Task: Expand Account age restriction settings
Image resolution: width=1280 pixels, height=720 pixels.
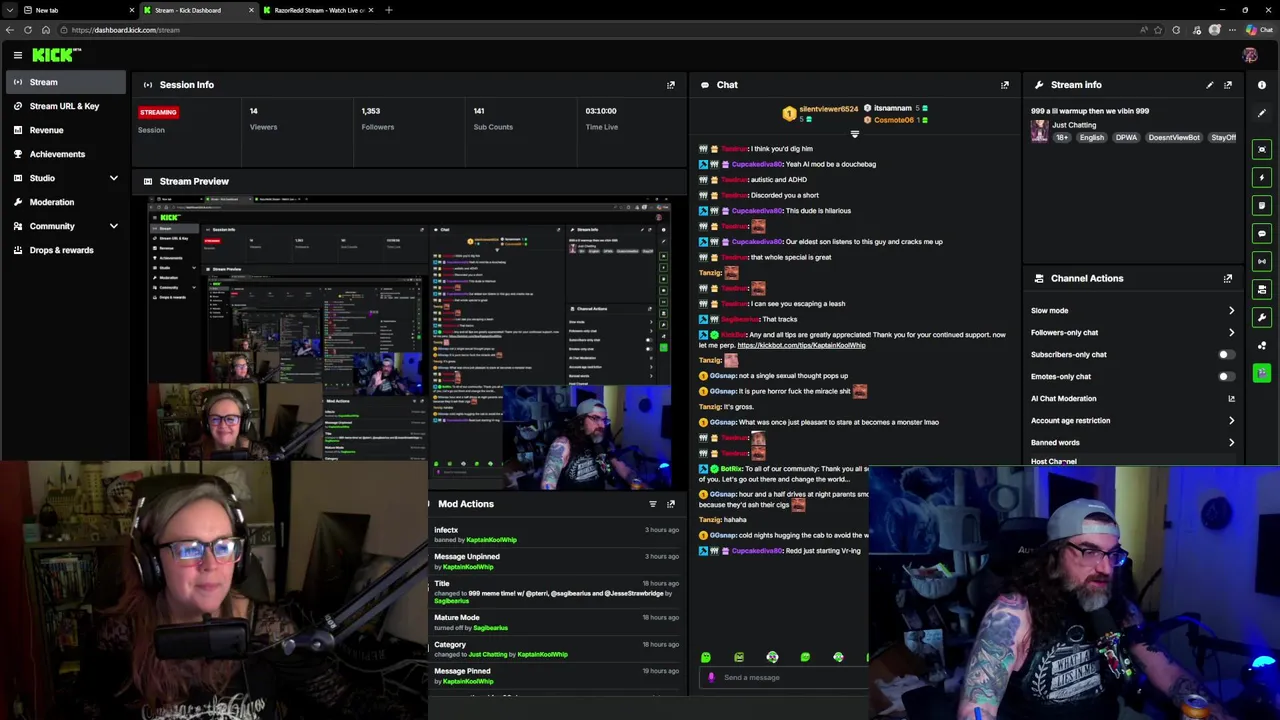Action: [x=1231, y=421]
